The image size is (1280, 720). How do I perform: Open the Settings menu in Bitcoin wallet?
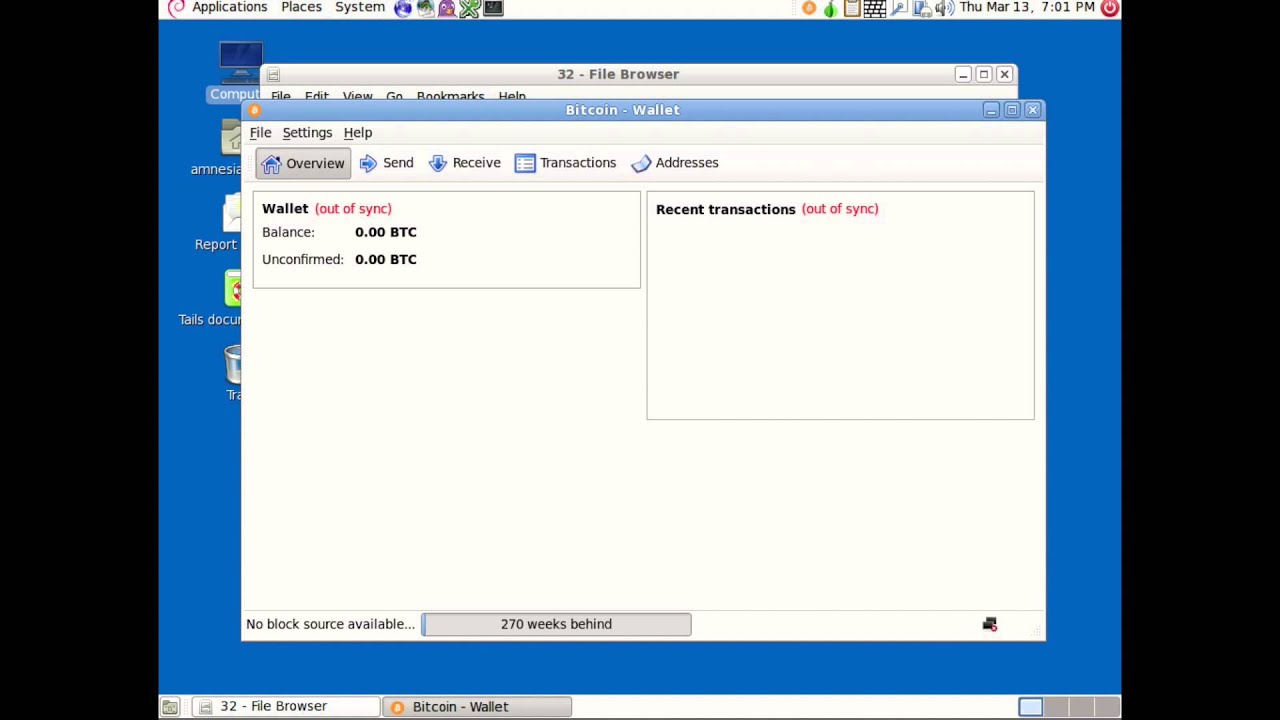(307, 133)
